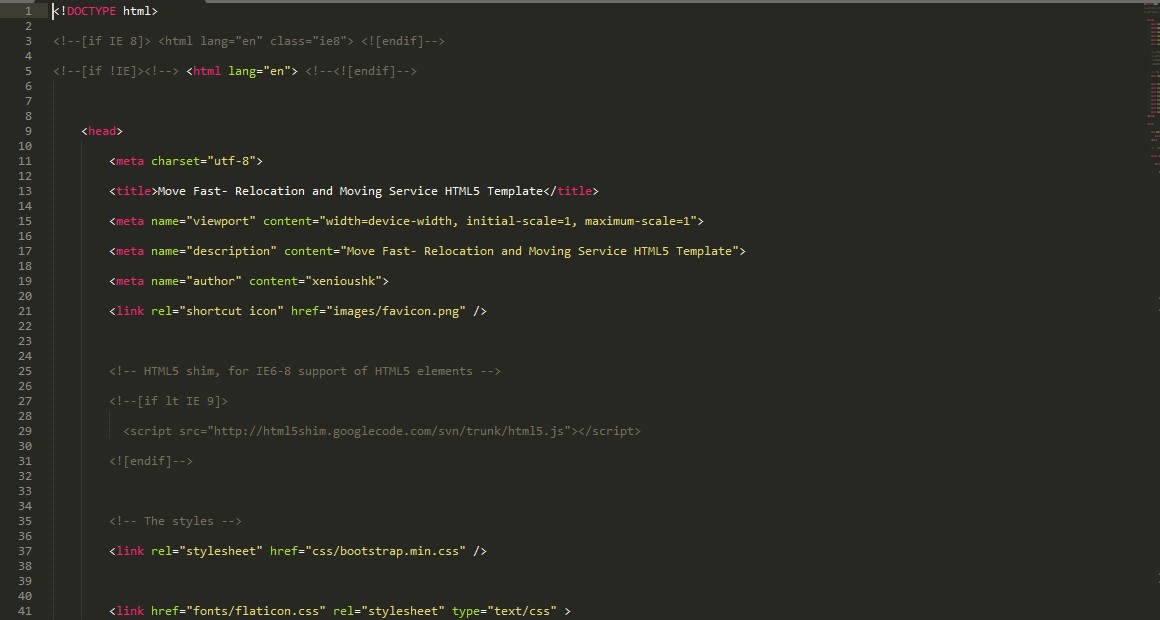
Task: Click line number 1 in the gutter
Action: 28,11
